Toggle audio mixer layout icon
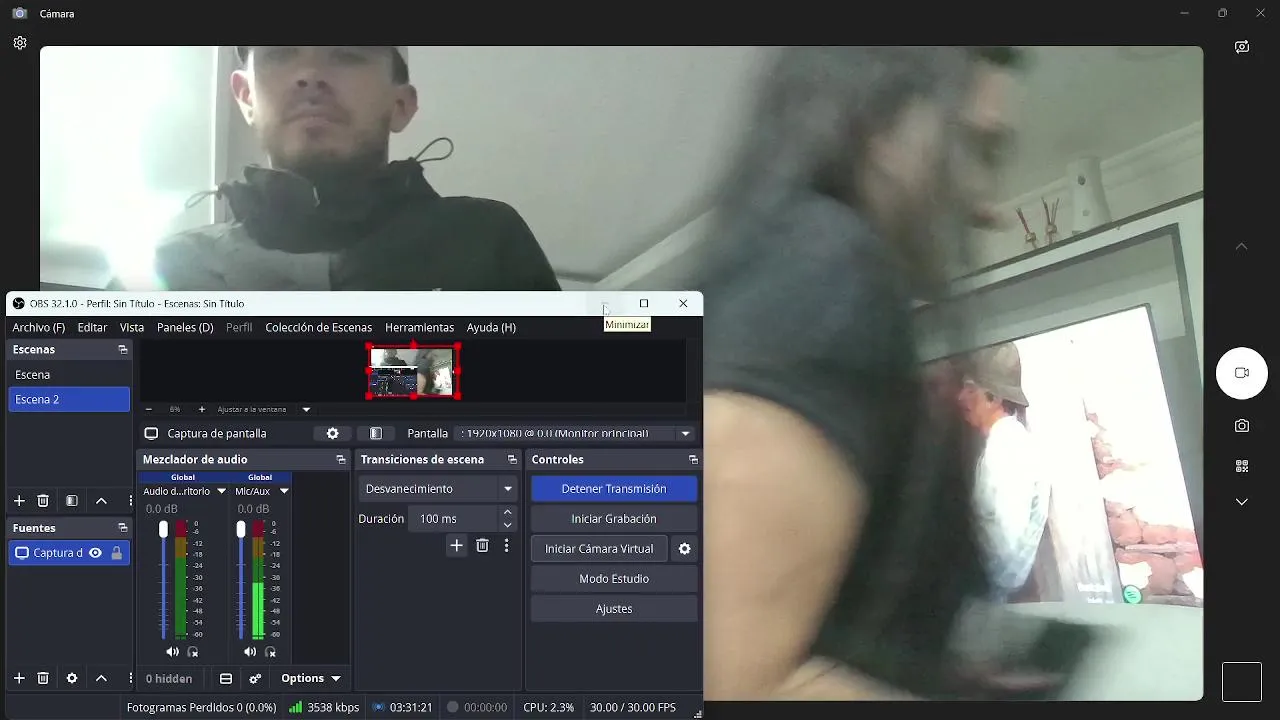This screenshot has height=720, width=1280. (226, 679)
